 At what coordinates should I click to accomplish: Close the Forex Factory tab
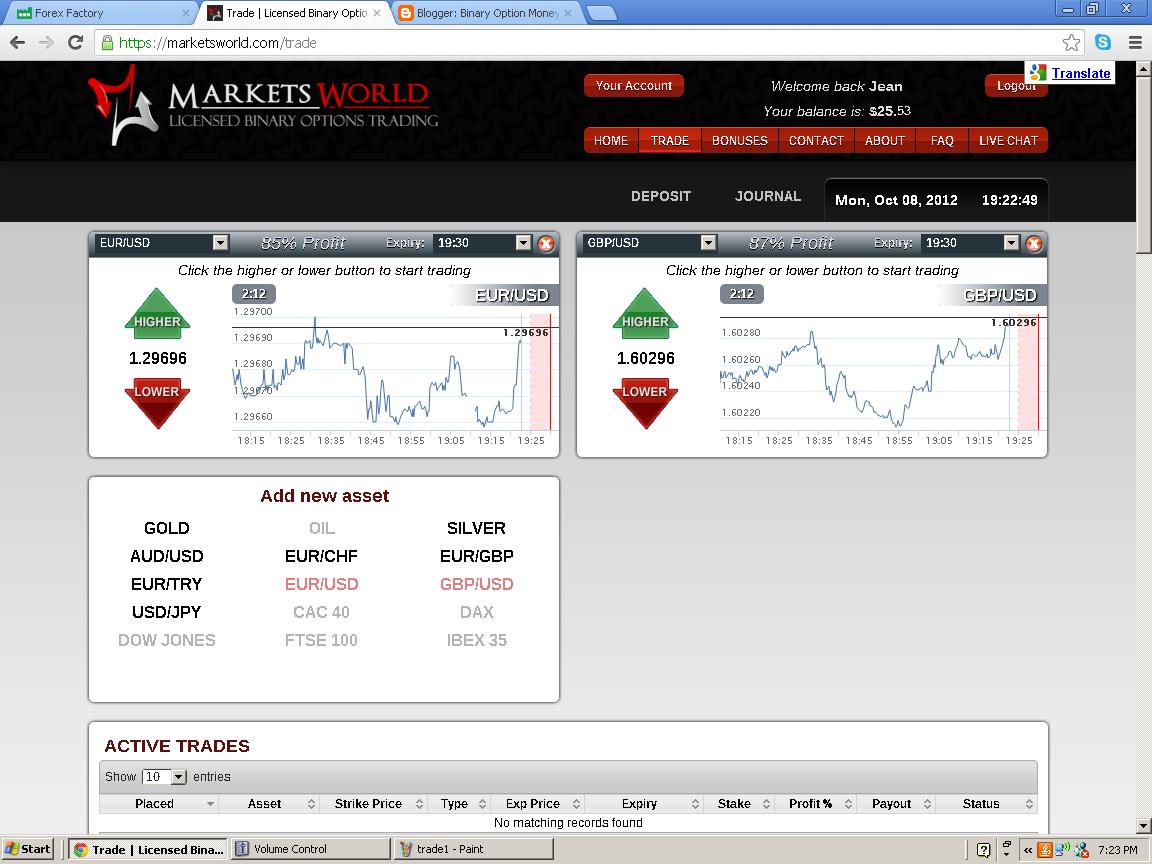185,13
